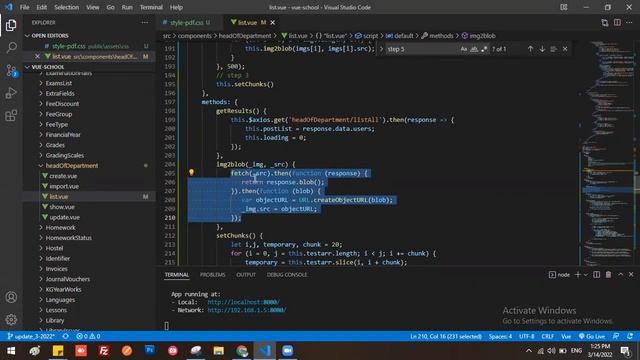Open Photoshop from Windows taskbar
Viewport: 640px width, 360px height.
(x=150, y=351)
